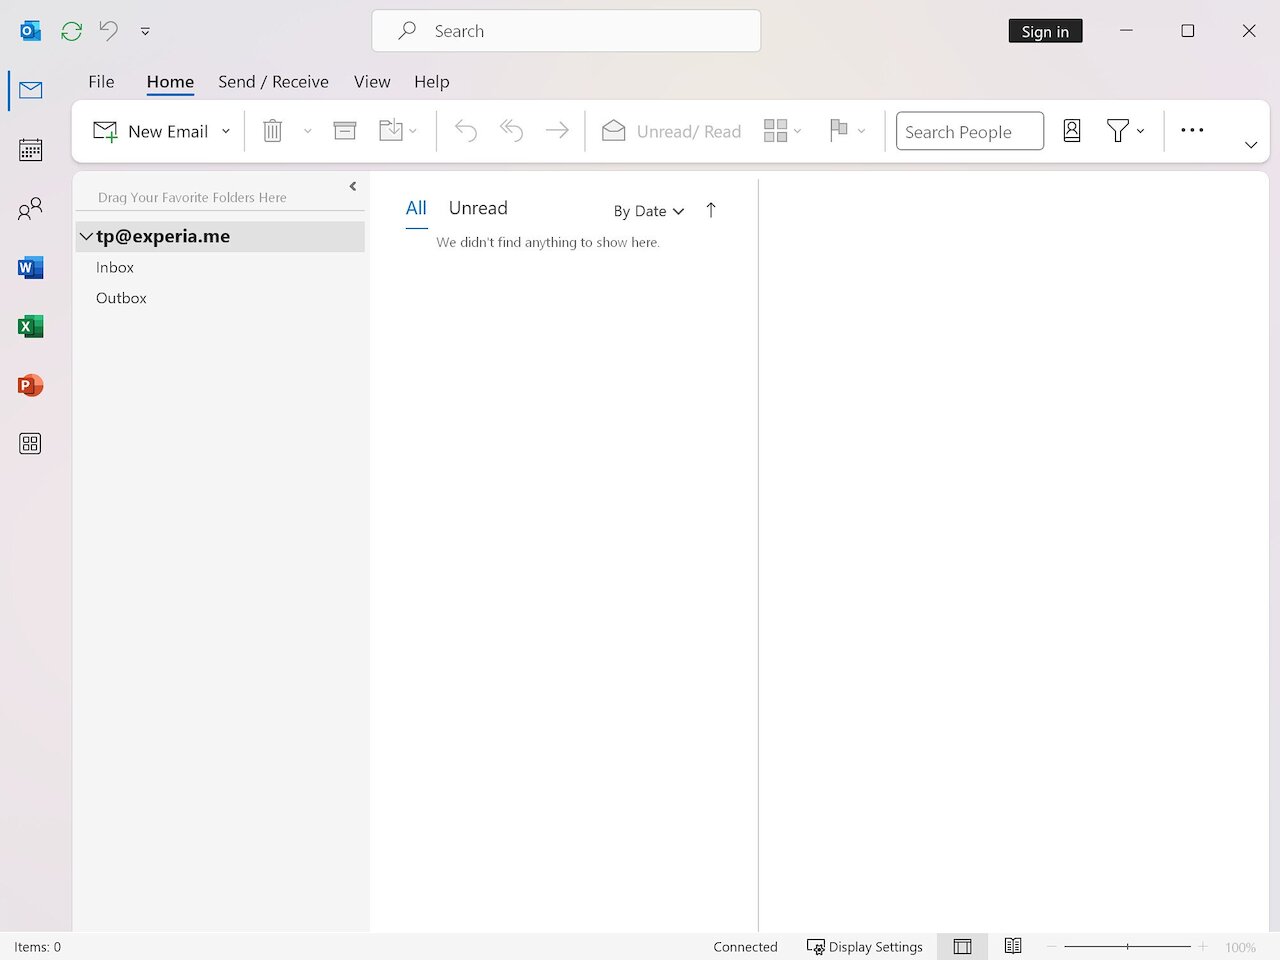Click the Undo arrow in the title bar

(x=108, y=30)
